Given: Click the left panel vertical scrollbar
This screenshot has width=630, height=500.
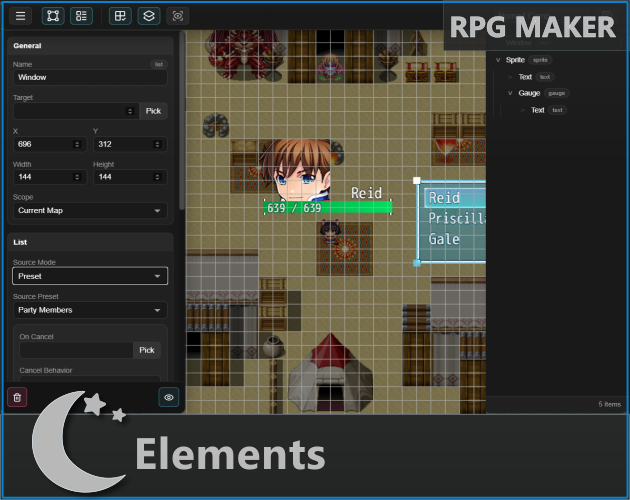Looking at the screenshot, I should [182, 121].
